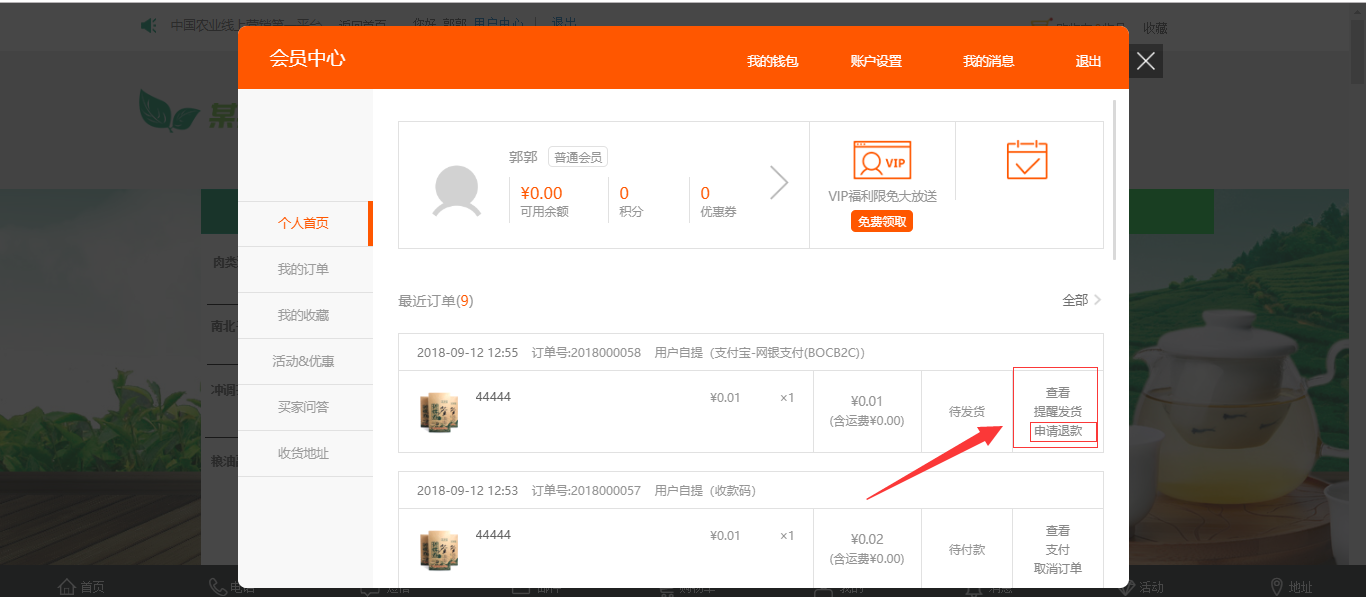
Task: Switch to 我的收藏 sidebar tab
Action: (303, 315)
